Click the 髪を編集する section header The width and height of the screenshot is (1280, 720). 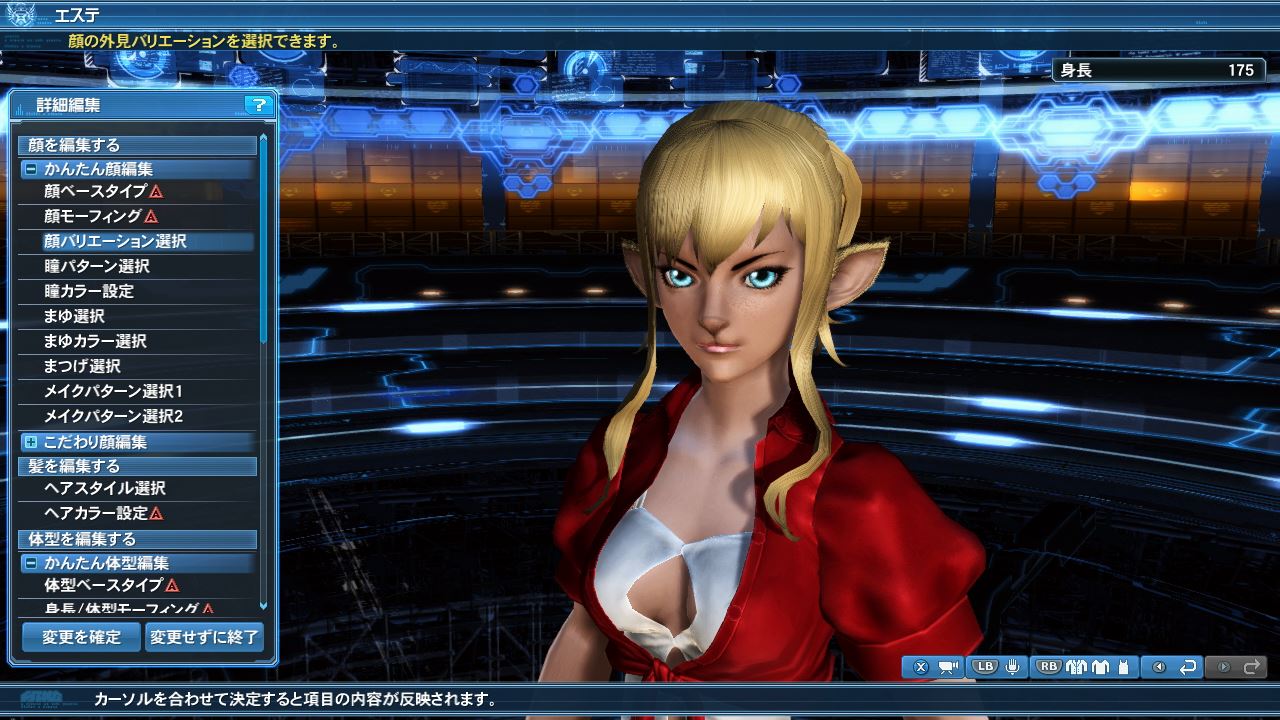(137, 466)
